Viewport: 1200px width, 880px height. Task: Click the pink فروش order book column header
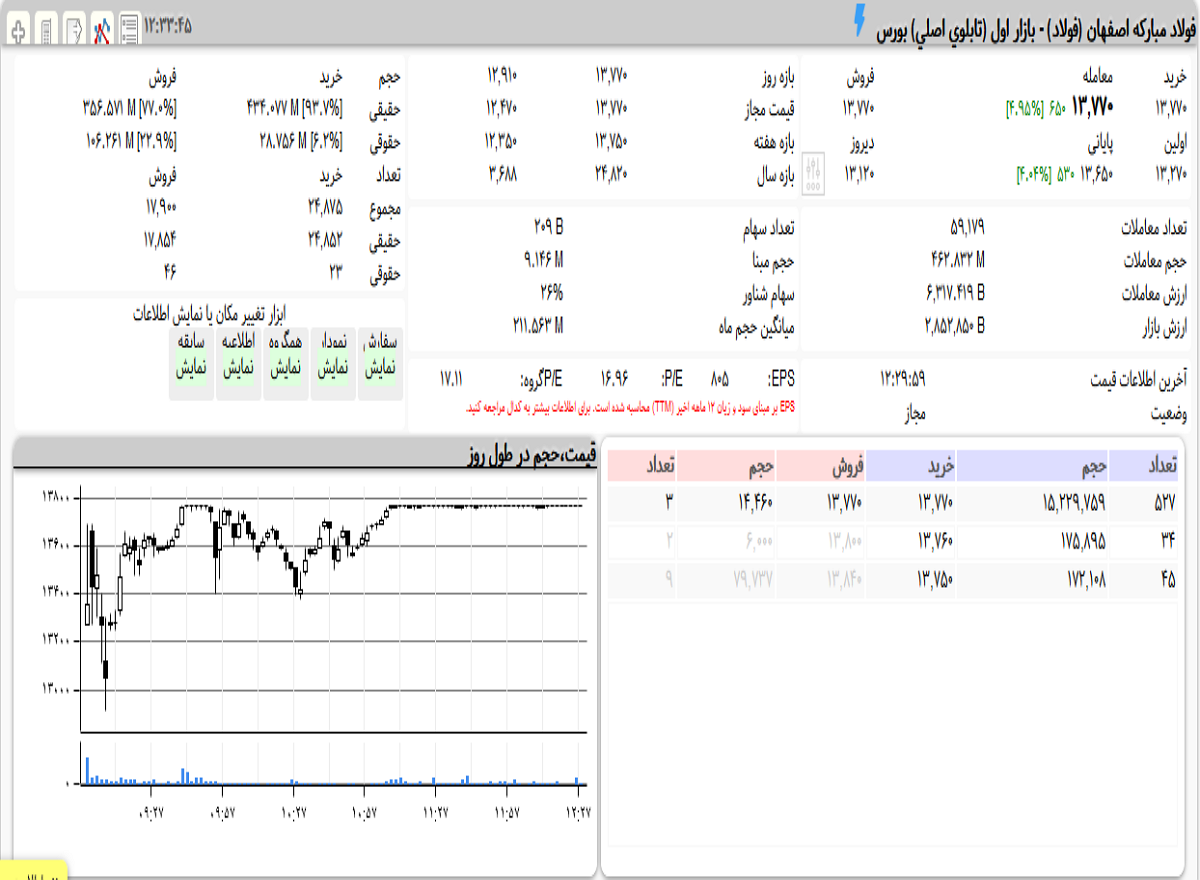tap(820, 466)
